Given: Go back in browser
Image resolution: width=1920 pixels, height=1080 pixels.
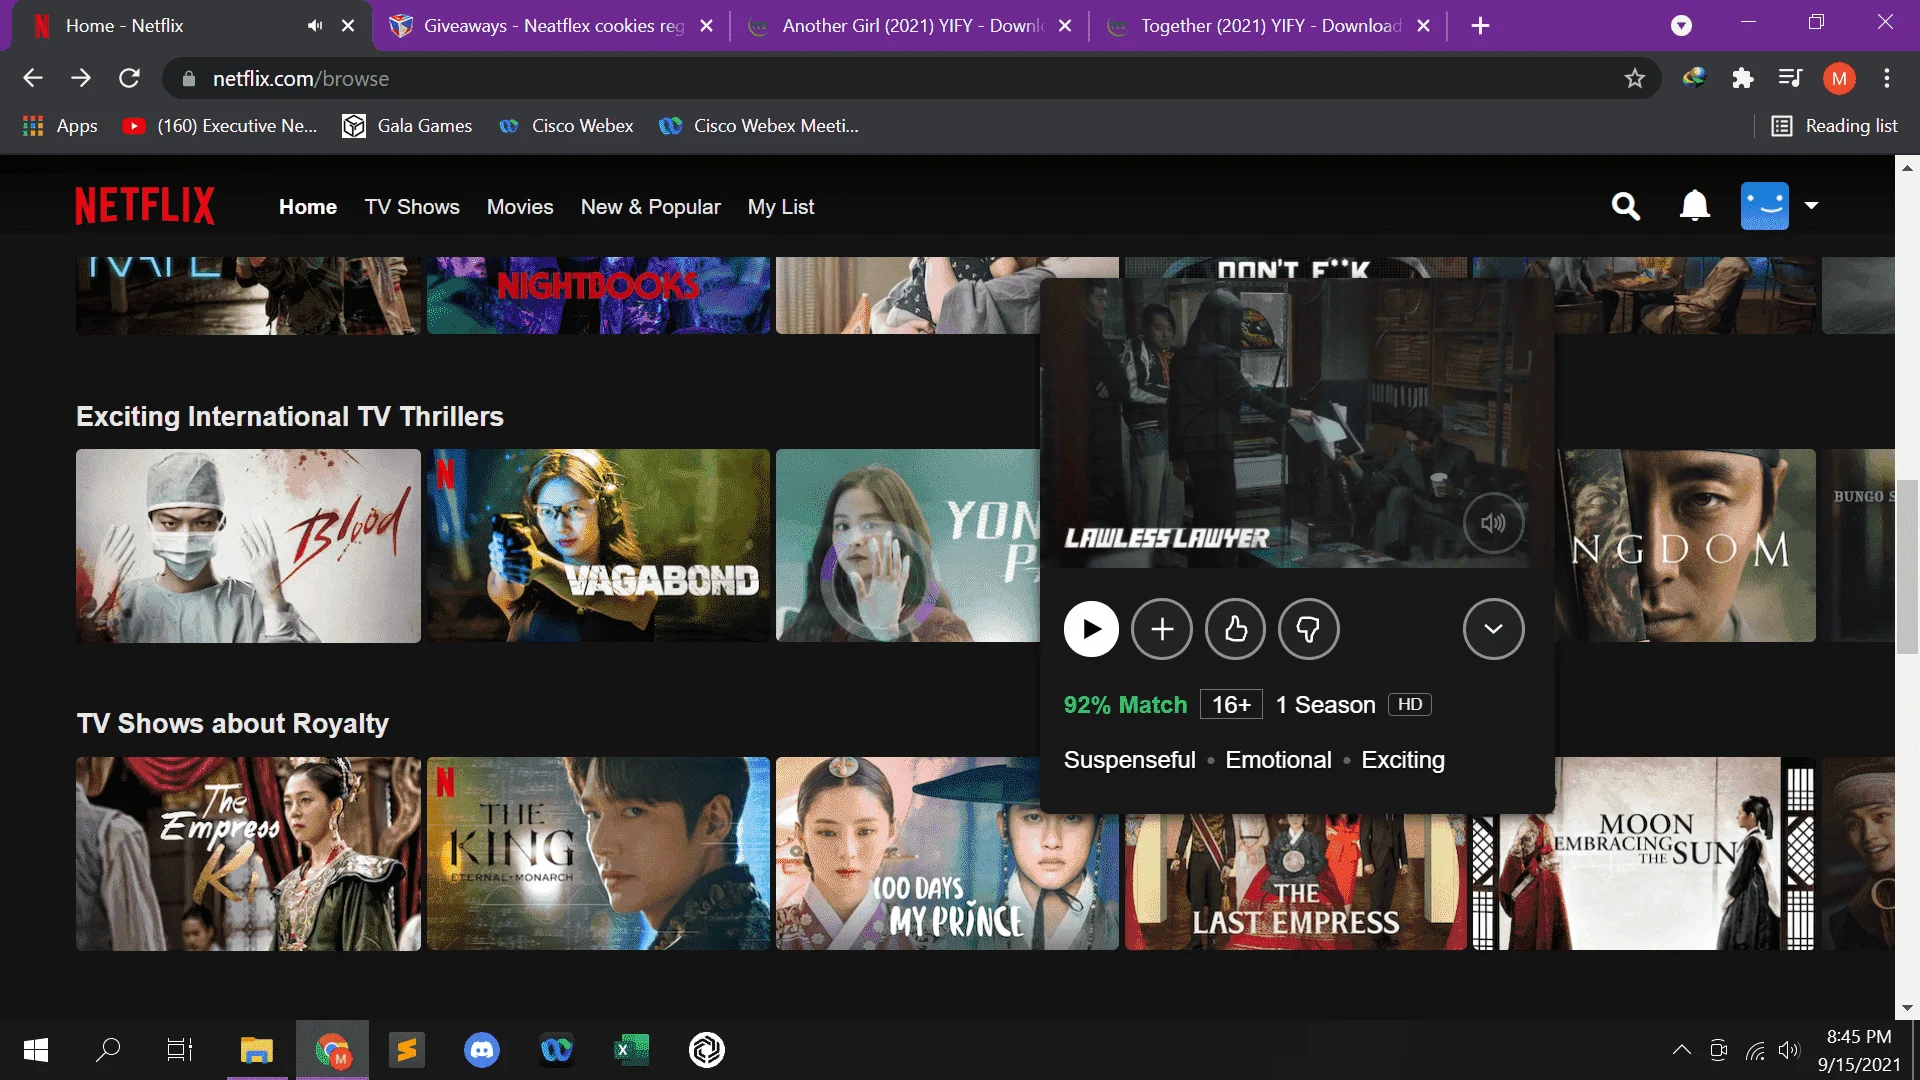Looking at the screenshot, I should click(33, 78).
